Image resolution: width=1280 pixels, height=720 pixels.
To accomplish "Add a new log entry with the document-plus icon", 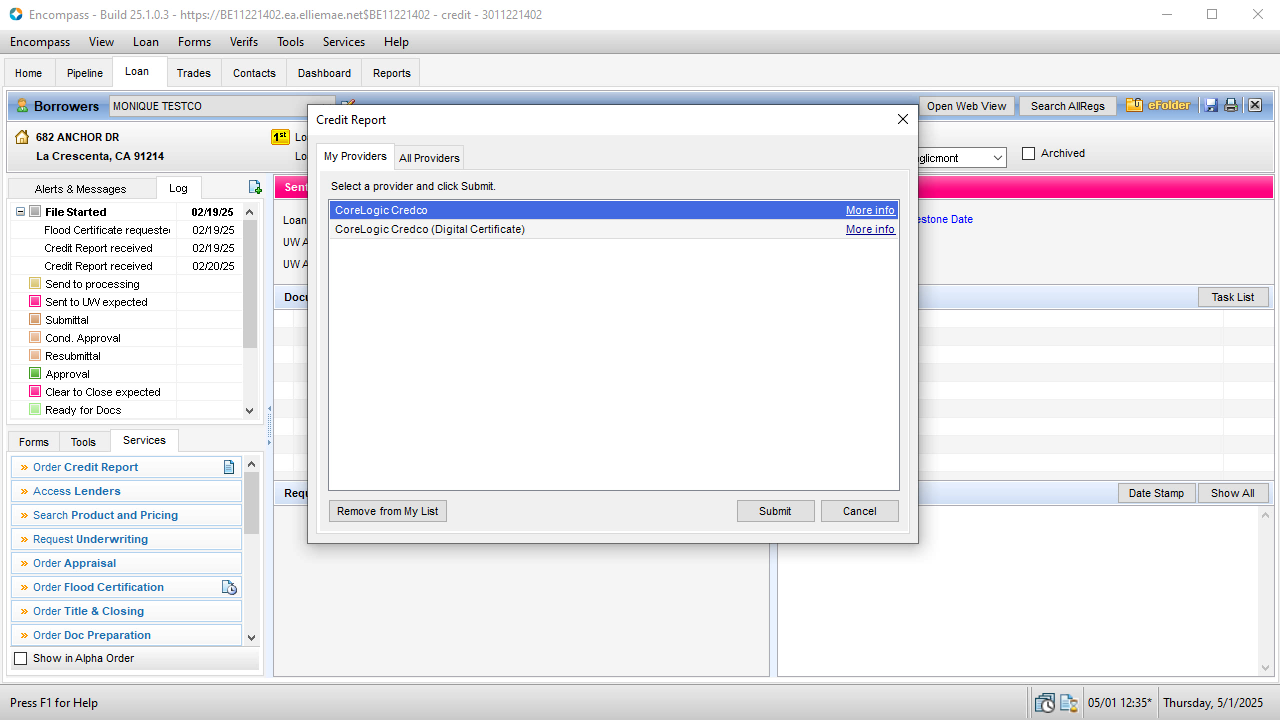I will [x=255, y=187].
